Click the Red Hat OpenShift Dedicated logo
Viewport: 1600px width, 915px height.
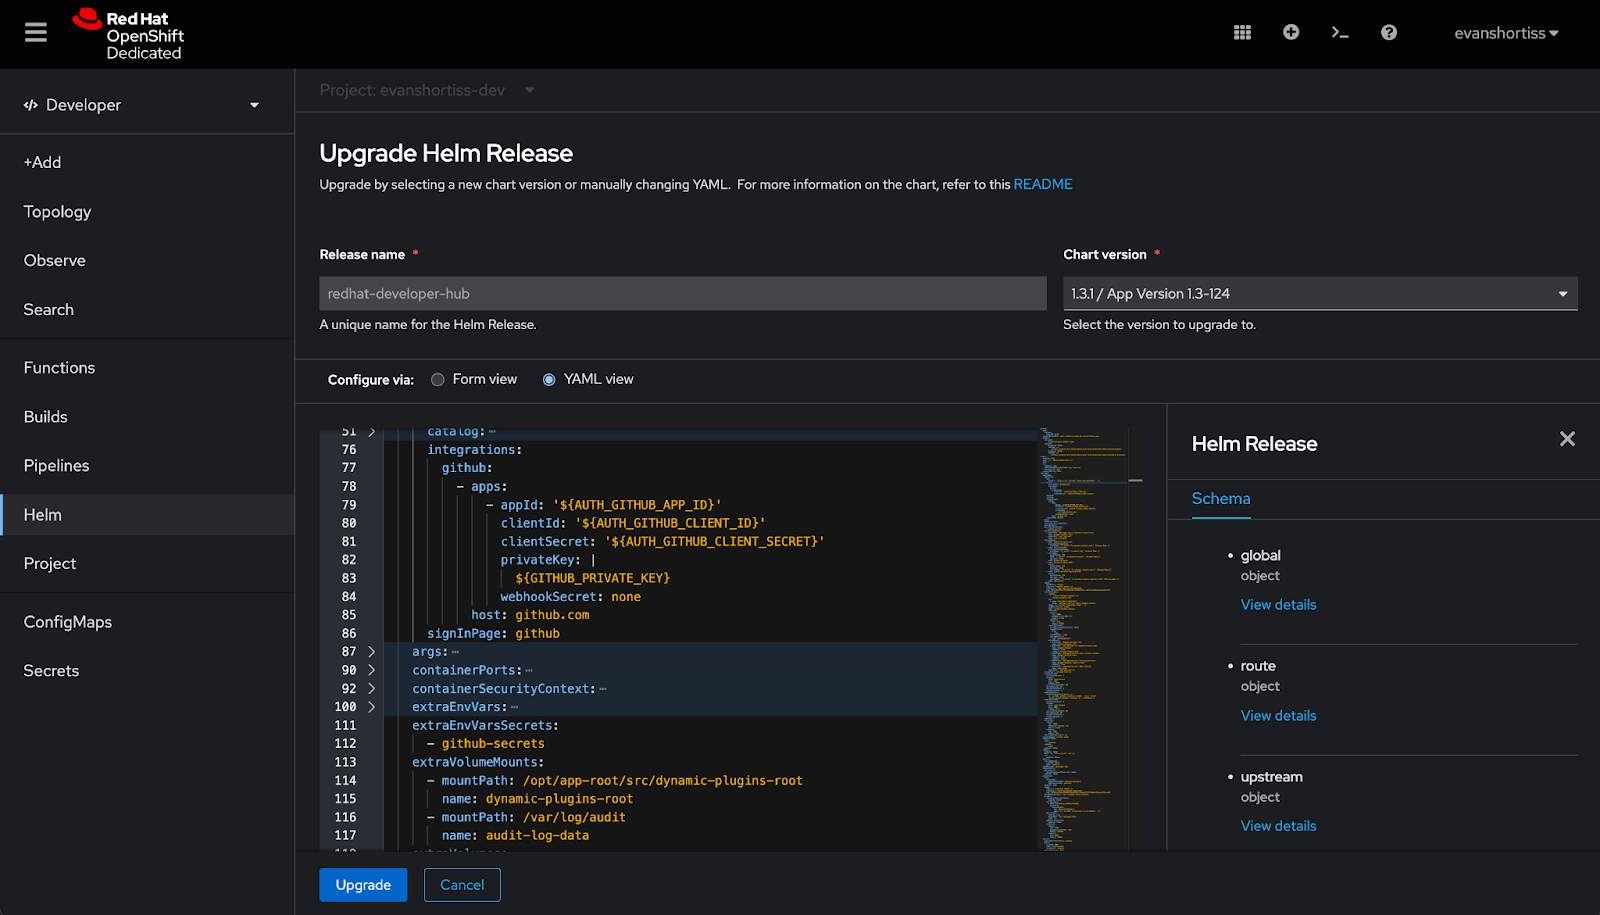(x=128, y=35)
